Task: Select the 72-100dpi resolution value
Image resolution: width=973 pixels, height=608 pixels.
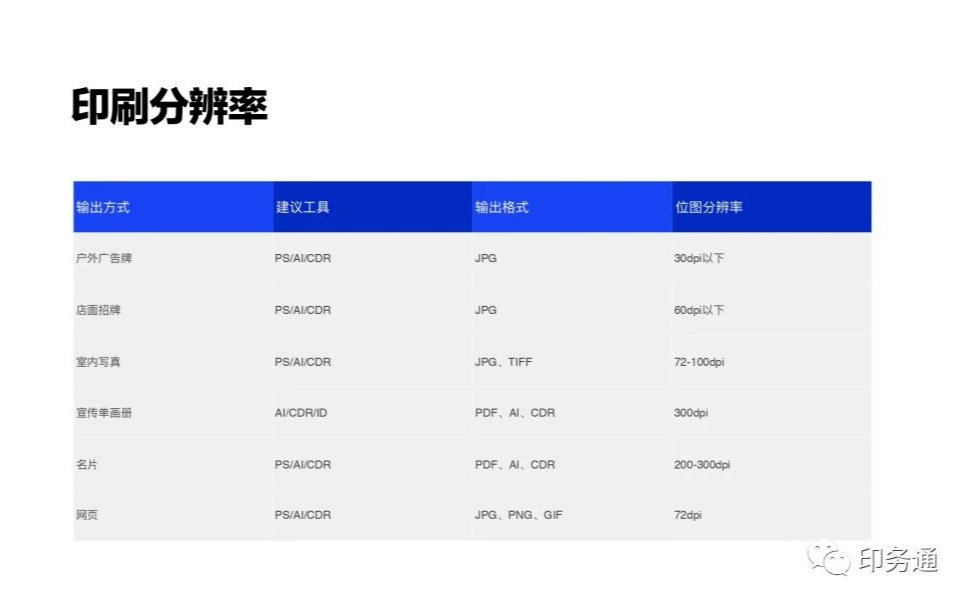Action: click(x=699, y=362)
